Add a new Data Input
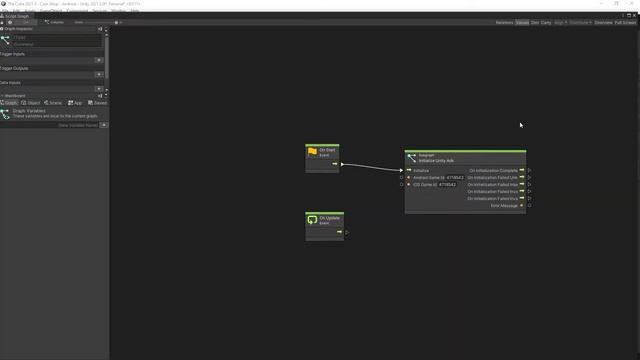 99,89
